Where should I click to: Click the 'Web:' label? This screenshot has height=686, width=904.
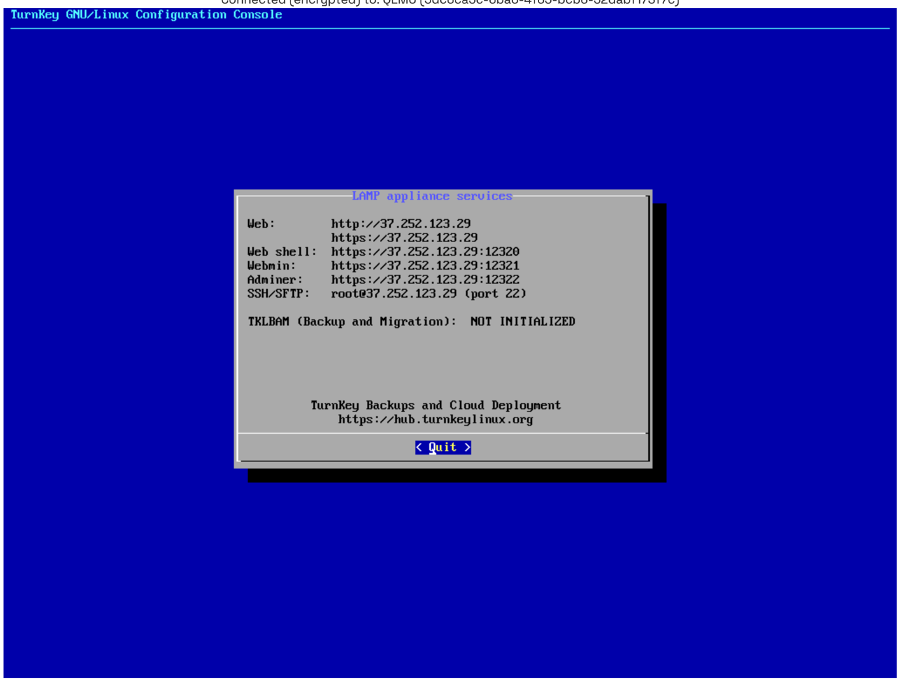(261, 224)
